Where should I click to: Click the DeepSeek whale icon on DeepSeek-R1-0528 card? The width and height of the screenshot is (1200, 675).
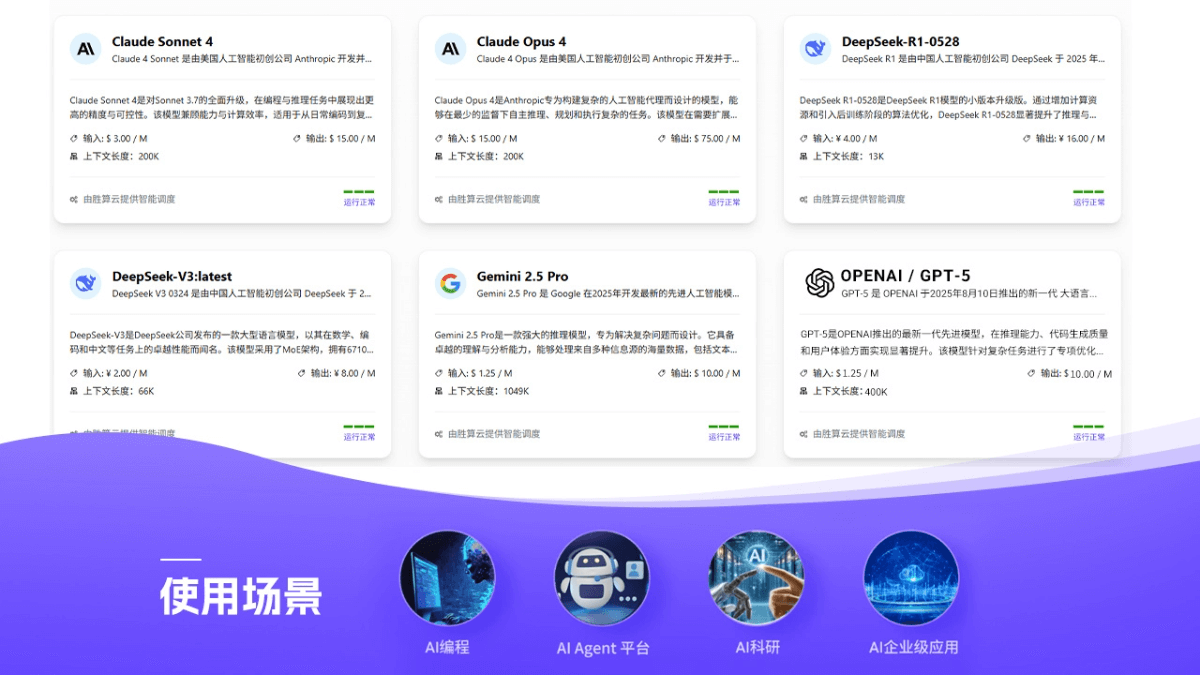[815, 48]
